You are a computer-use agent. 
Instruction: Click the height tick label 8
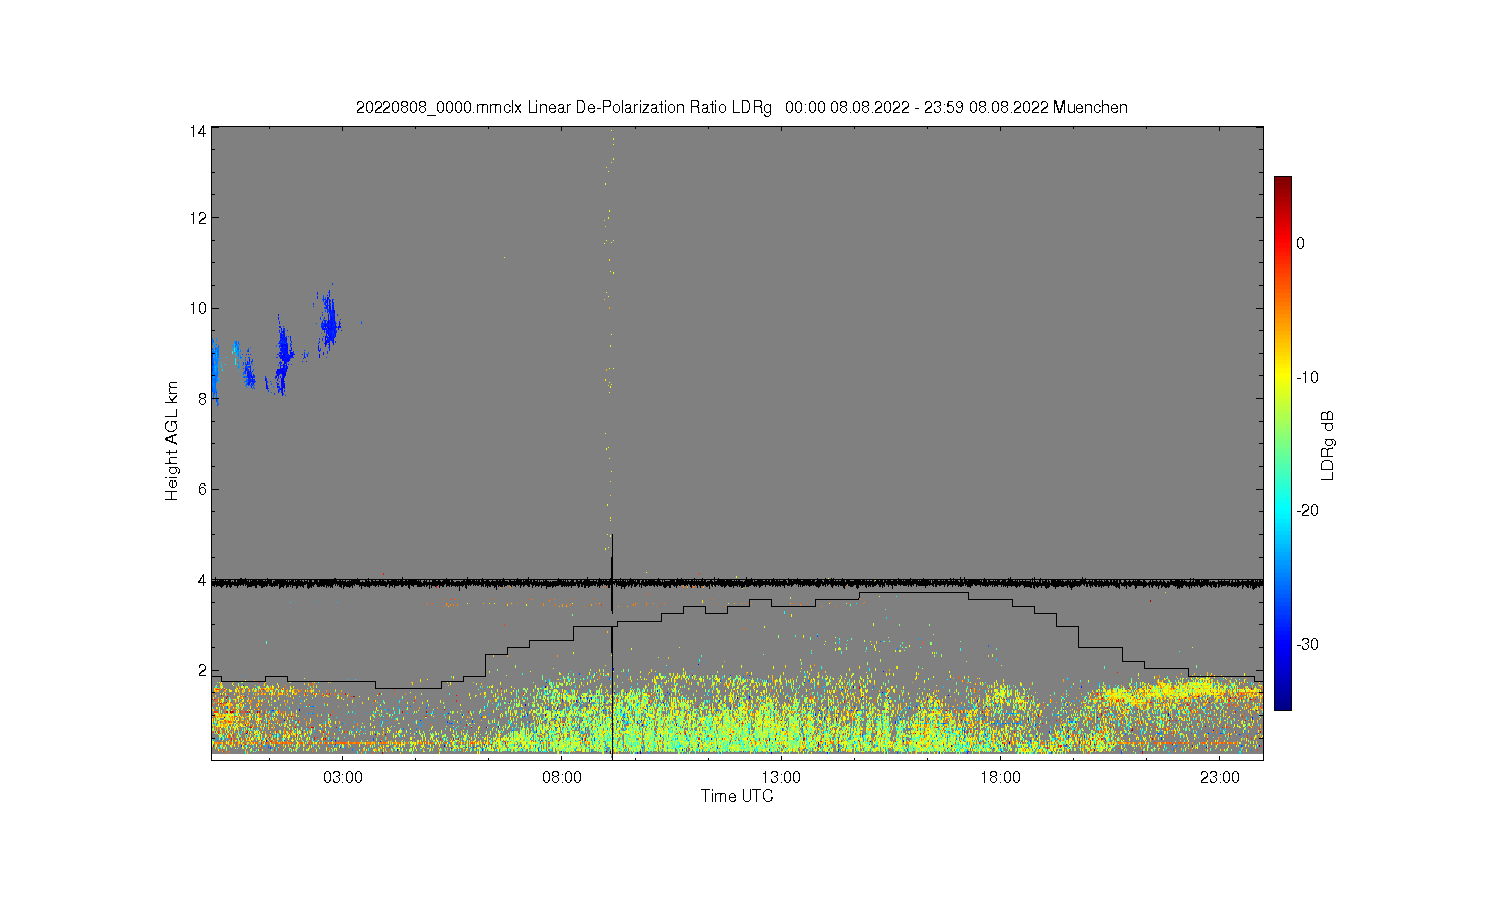[202, 399]
